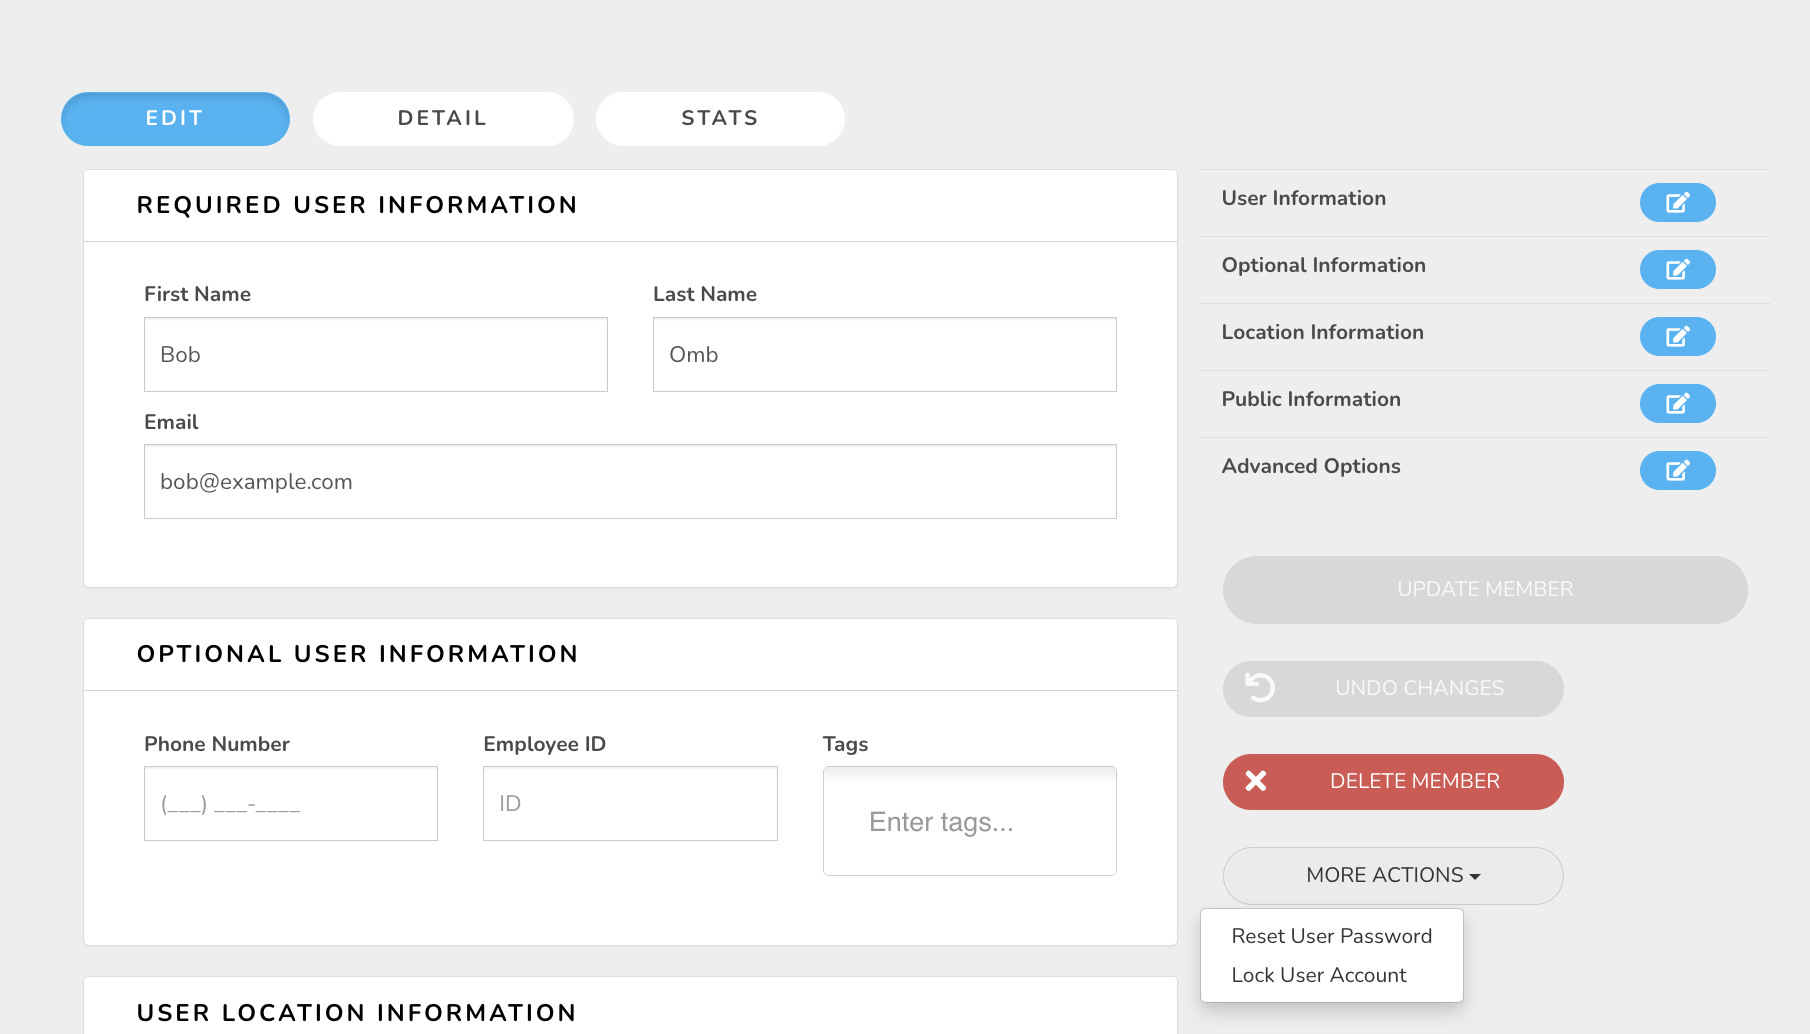
Task: Click the edit icon beside Public Information
Action: click(1677, 404)
